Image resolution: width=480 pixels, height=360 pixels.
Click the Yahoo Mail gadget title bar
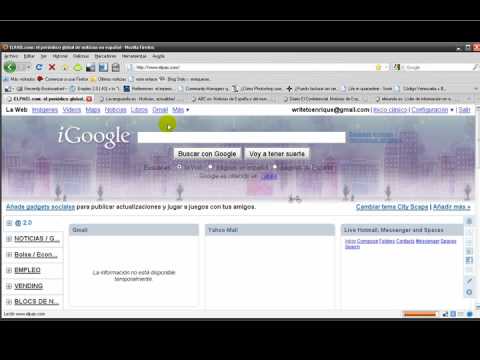click(x=270, y=230)
